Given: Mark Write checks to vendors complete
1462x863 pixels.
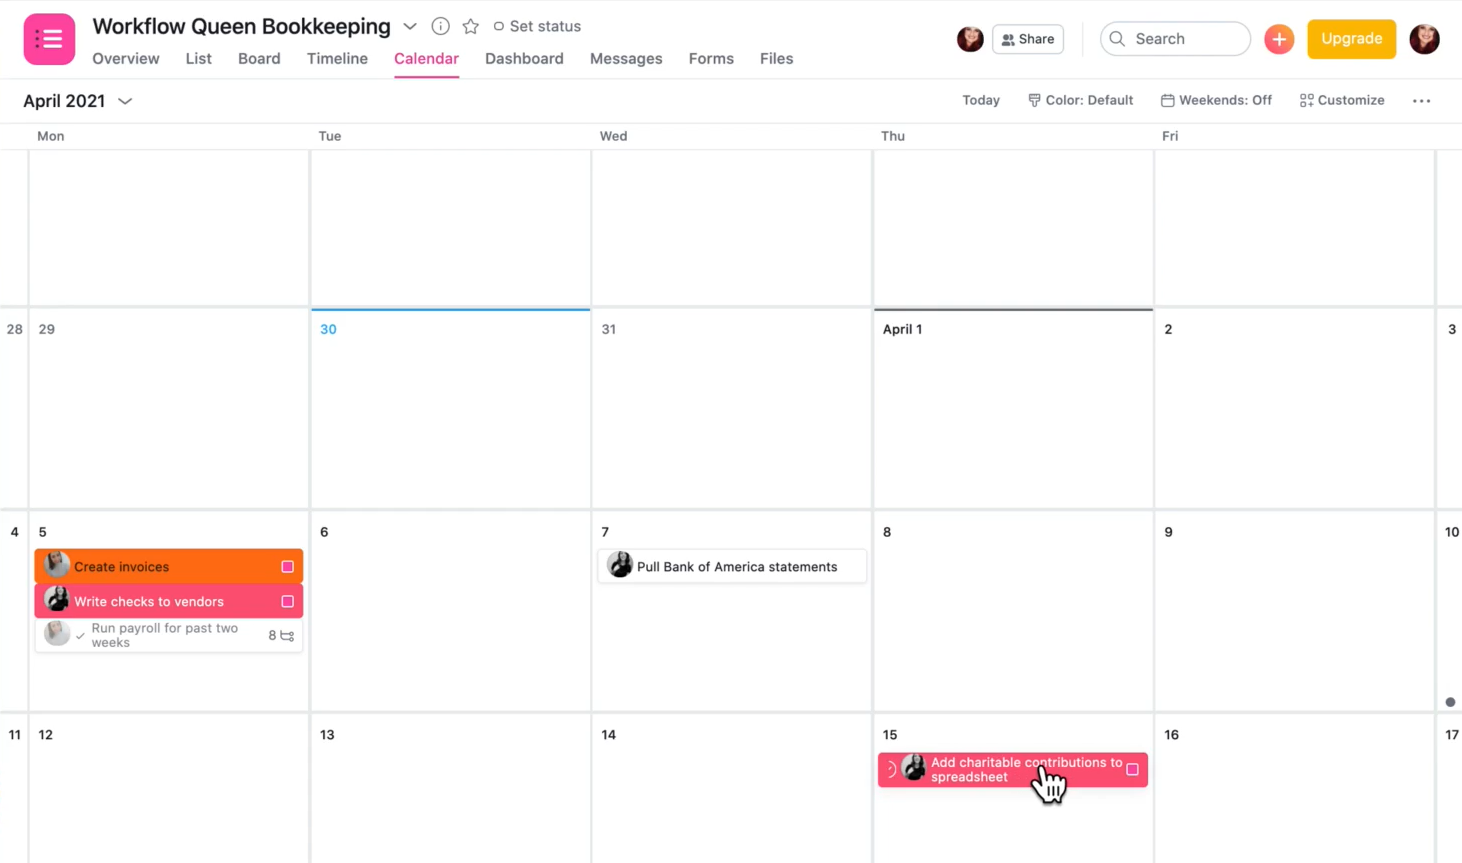Looking at the screenshot, I should pos(287,601).
